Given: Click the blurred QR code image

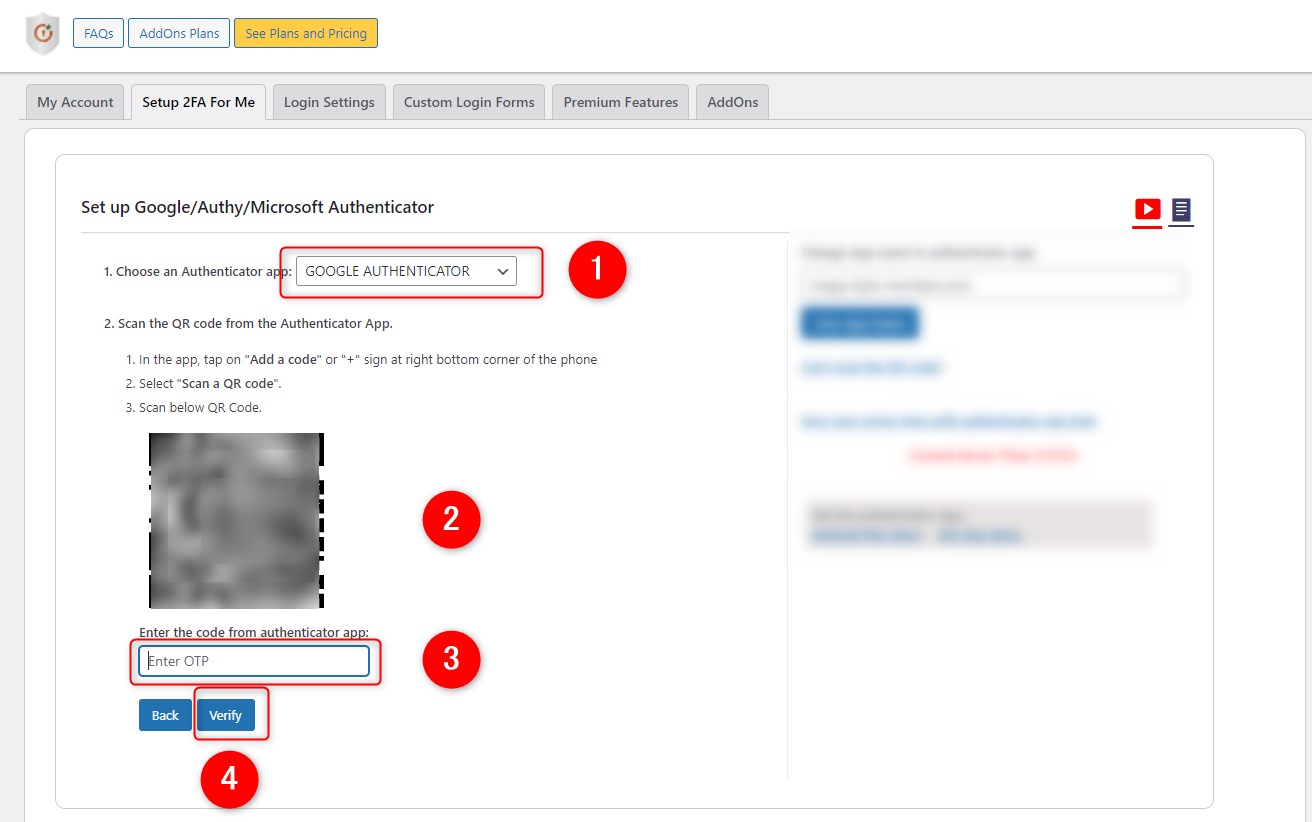Looking at the screenshot, I should point(236,520).
